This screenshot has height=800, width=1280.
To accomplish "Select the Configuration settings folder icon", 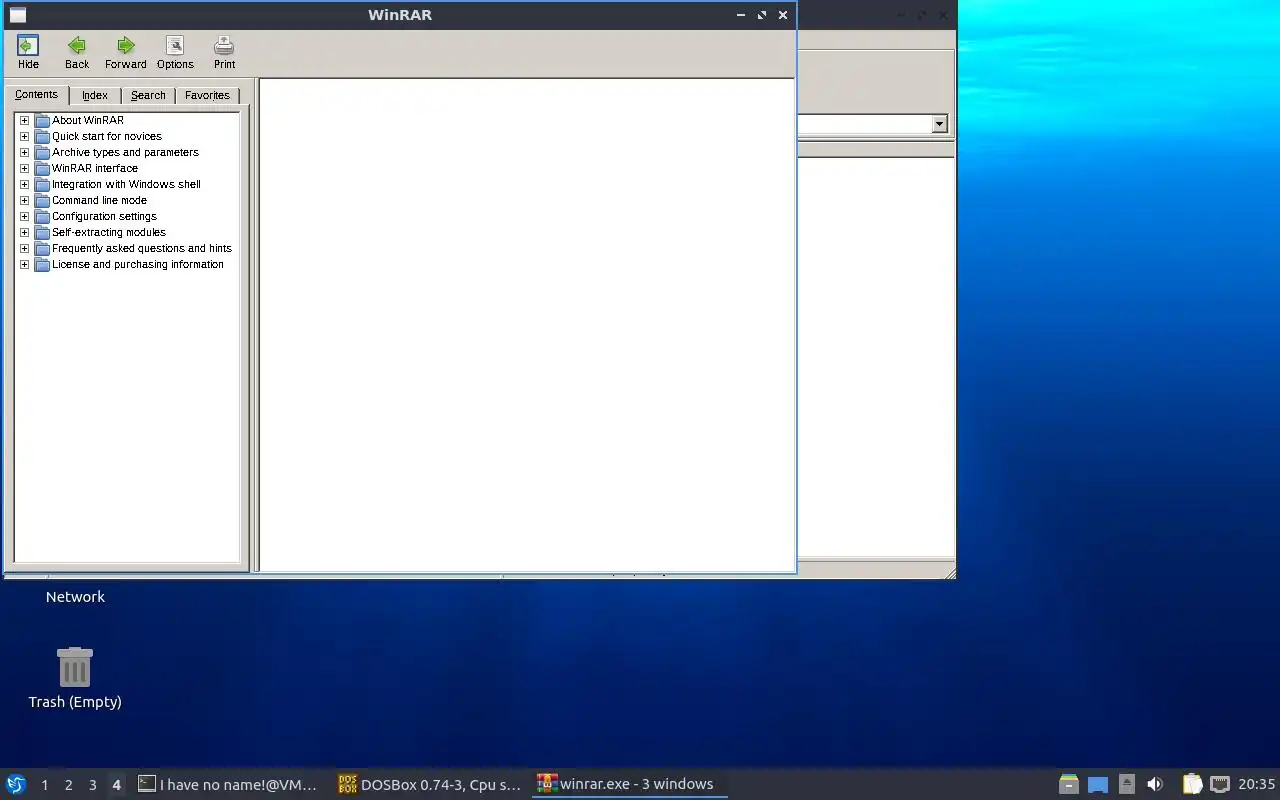I will (42, 216).
